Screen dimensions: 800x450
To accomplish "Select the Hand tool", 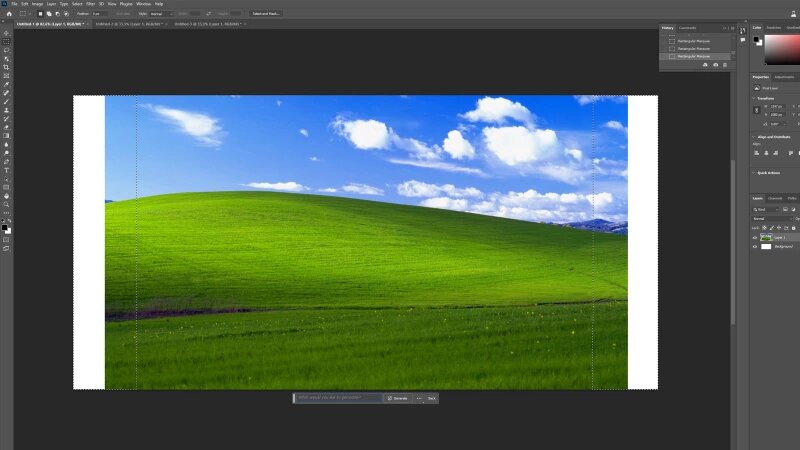I will point(6,196).
